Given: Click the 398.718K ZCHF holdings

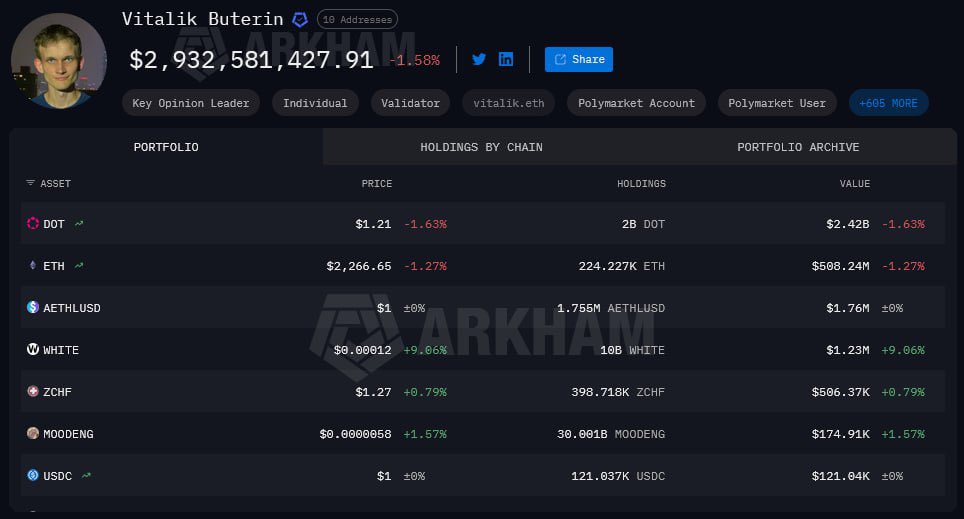Looking at the screenshot, I should [x=618, y=392].
